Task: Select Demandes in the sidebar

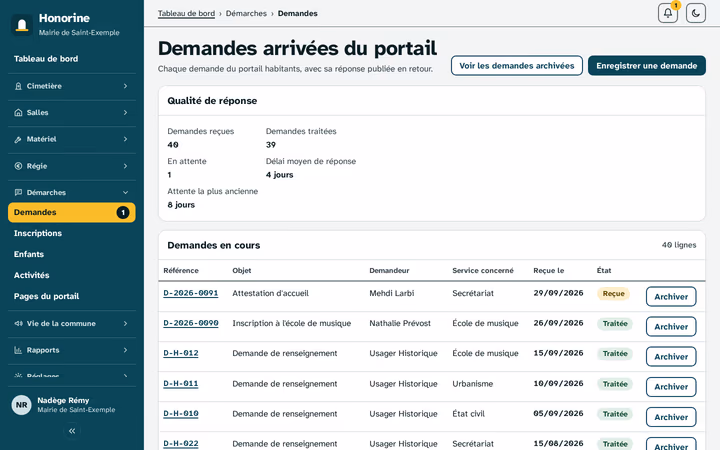Action: [x=72, y=213]
